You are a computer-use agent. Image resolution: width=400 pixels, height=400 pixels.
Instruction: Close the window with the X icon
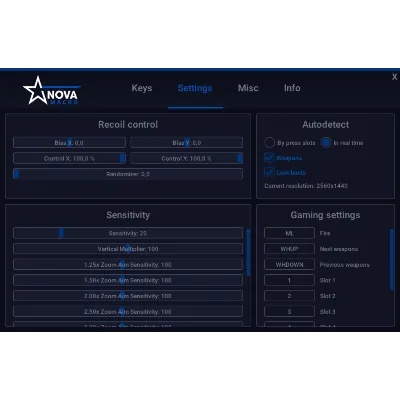pos(394,77)
